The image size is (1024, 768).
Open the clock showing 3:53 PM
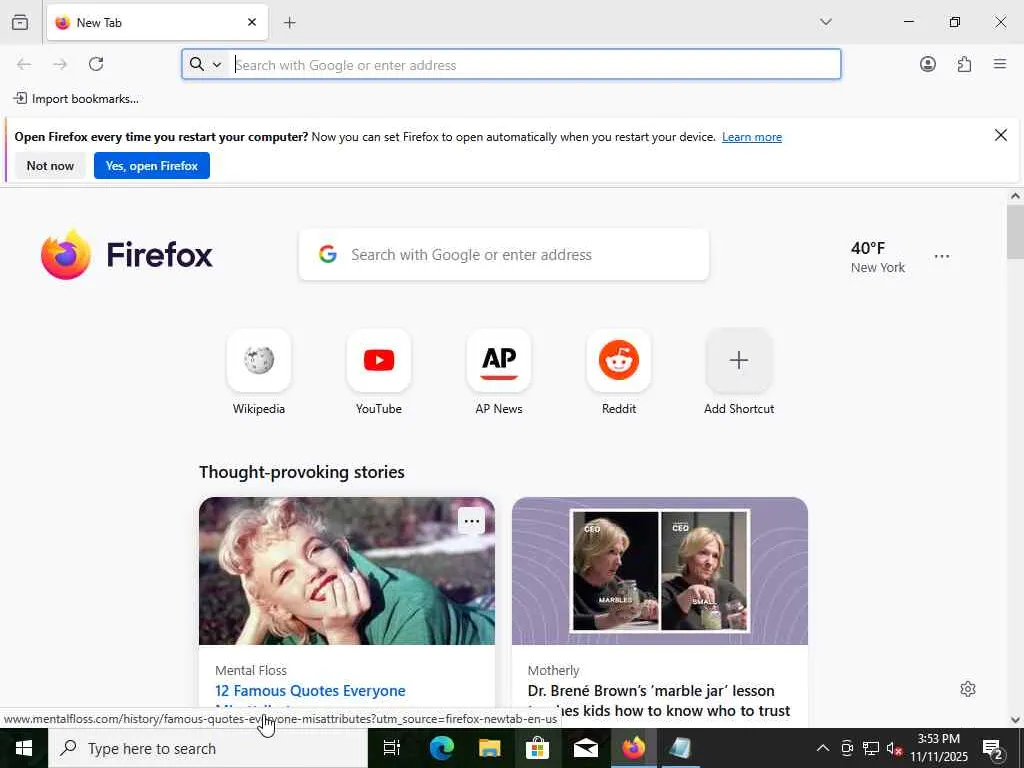tap(939, 748)
